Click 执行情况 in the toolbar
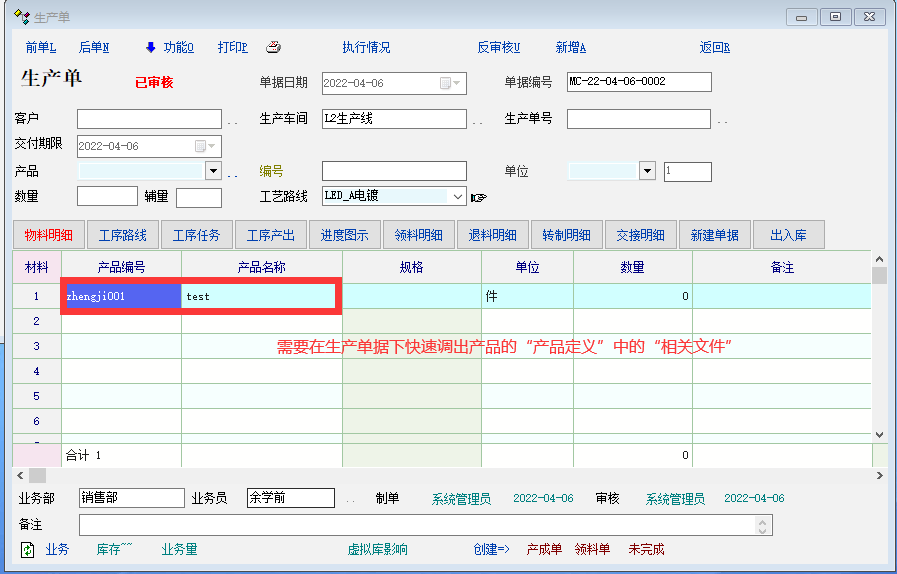The height and width of the screenshot is (574, 897). (x=366, y=47)
